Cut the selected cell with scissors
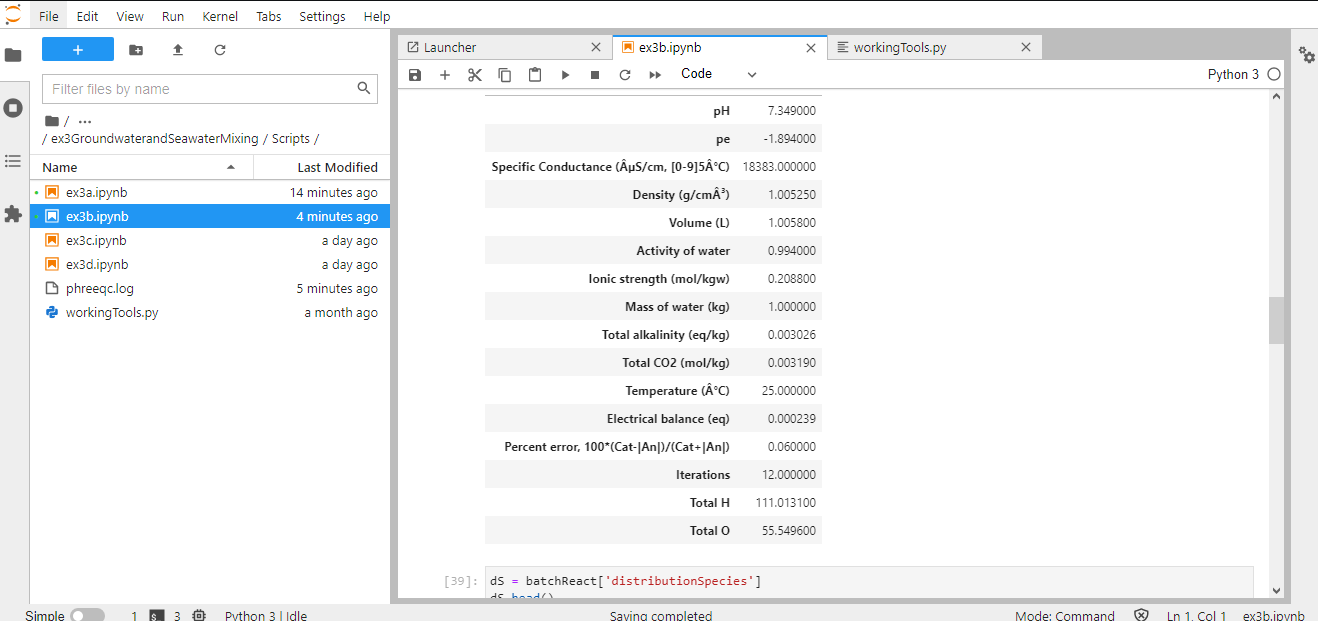This screenshot has width=1318, height=621. click(475, 75)
